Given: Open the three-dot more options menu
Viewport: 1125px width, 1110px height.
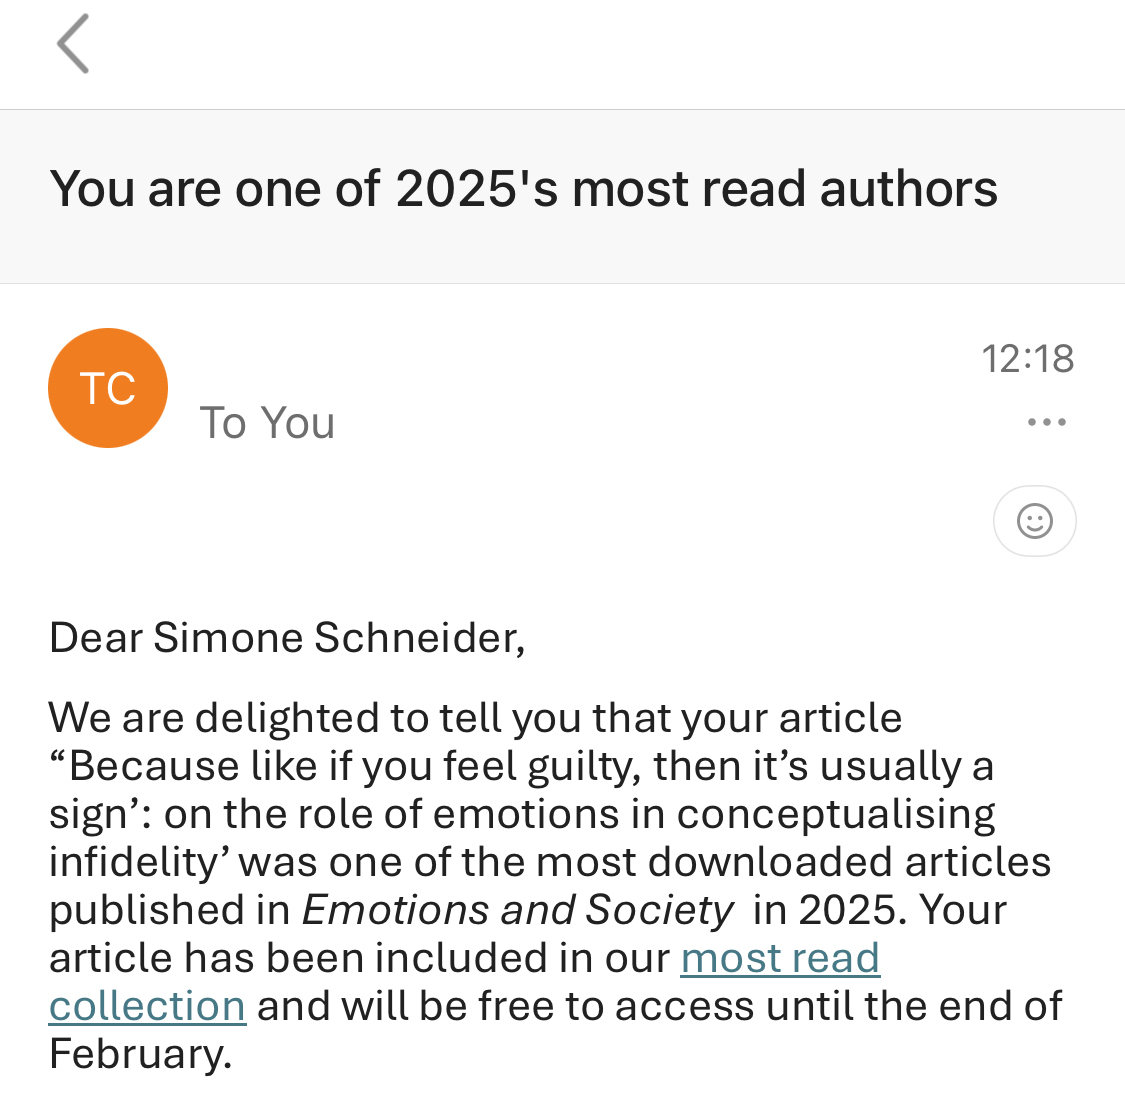Looking at the screenshot, I should (x=1046, y=423).
